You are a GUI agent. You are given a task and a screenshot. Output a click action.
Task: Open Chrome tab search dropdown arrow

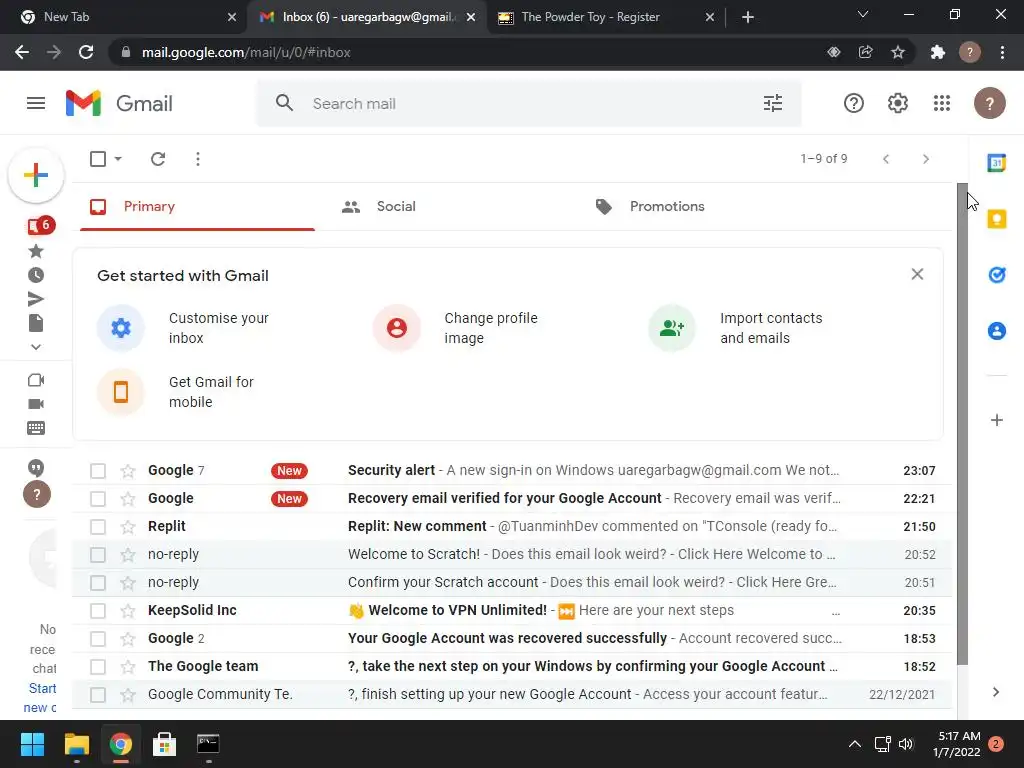tap(863, 14)
